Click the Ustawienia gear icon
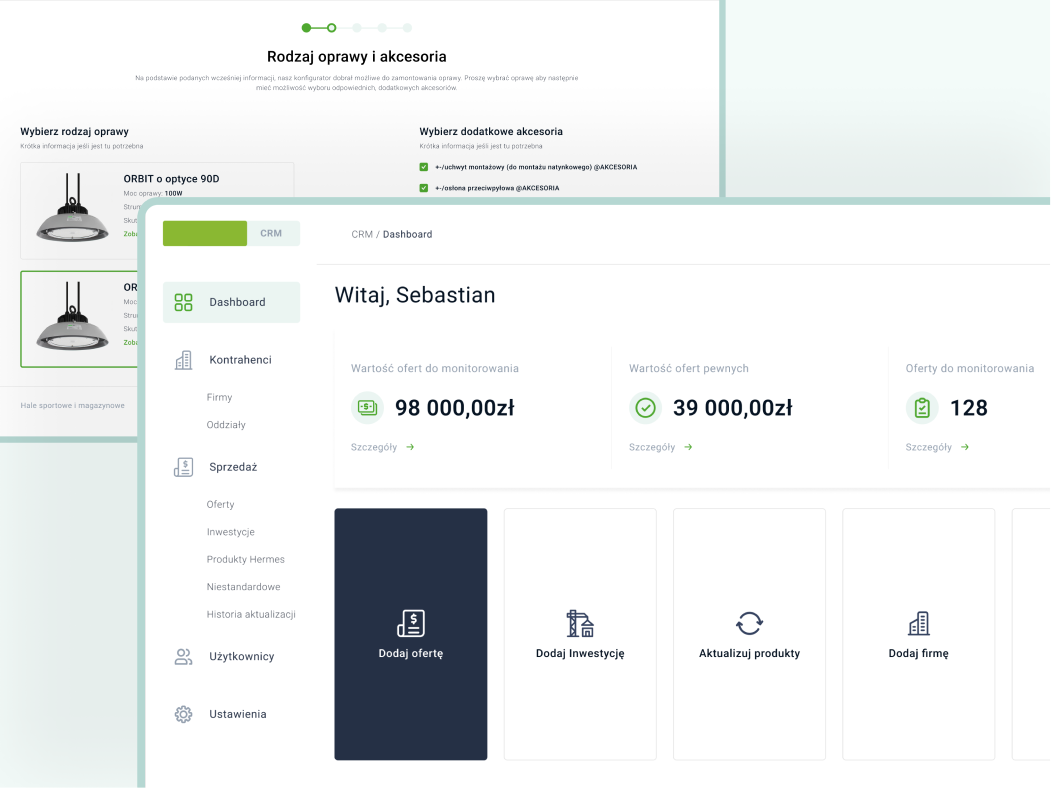 [x=183, y=714]
